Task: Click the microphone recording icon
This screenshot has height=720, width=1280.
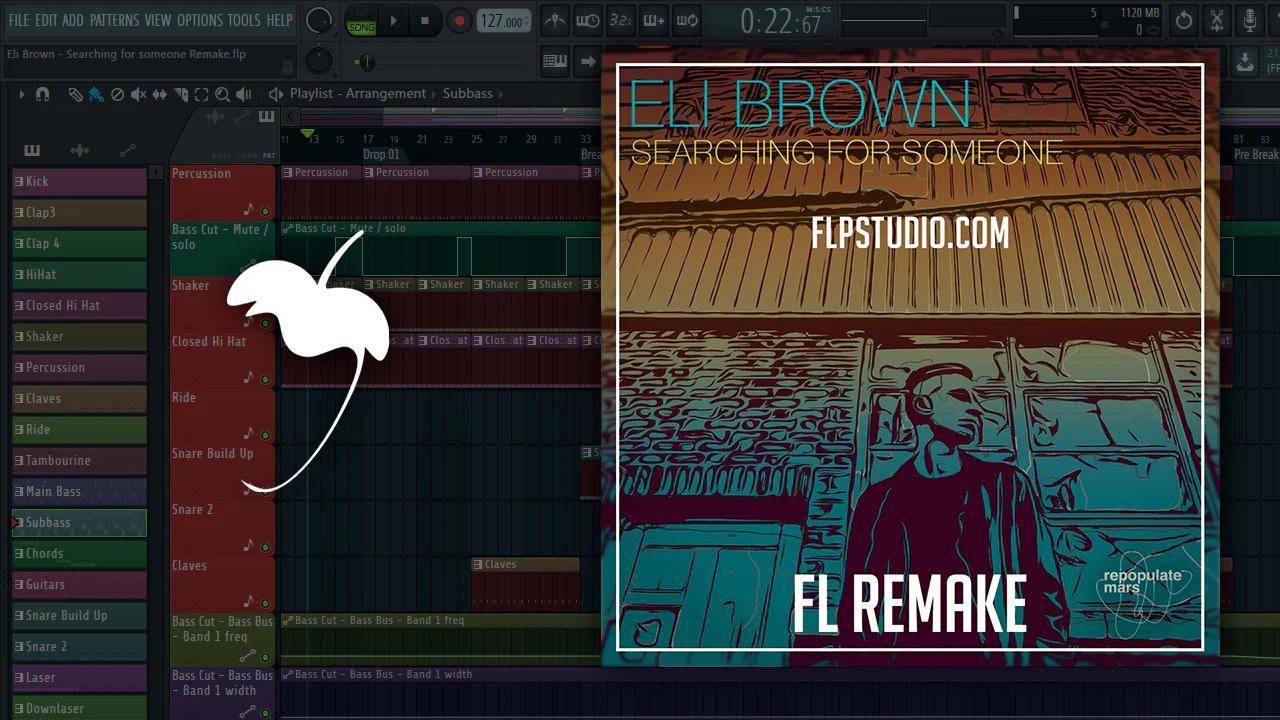Action: click(1250, 20)
